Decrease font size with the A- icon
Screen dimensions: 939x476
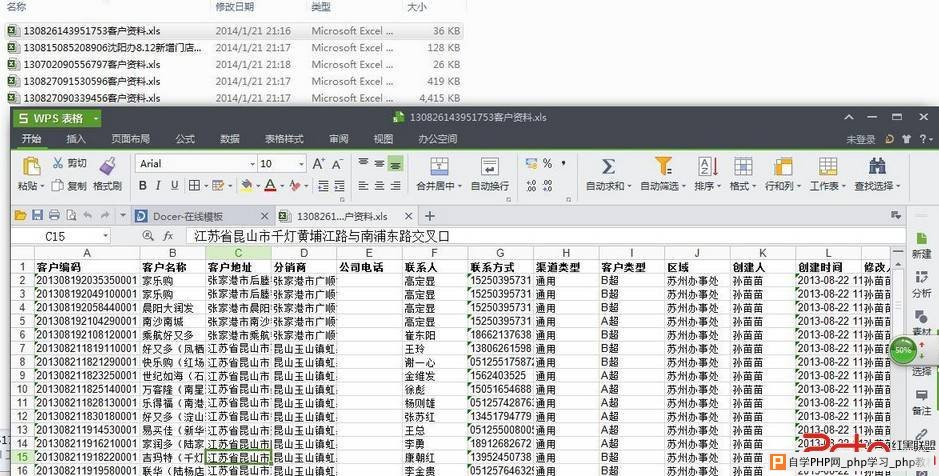click(337, 163)
